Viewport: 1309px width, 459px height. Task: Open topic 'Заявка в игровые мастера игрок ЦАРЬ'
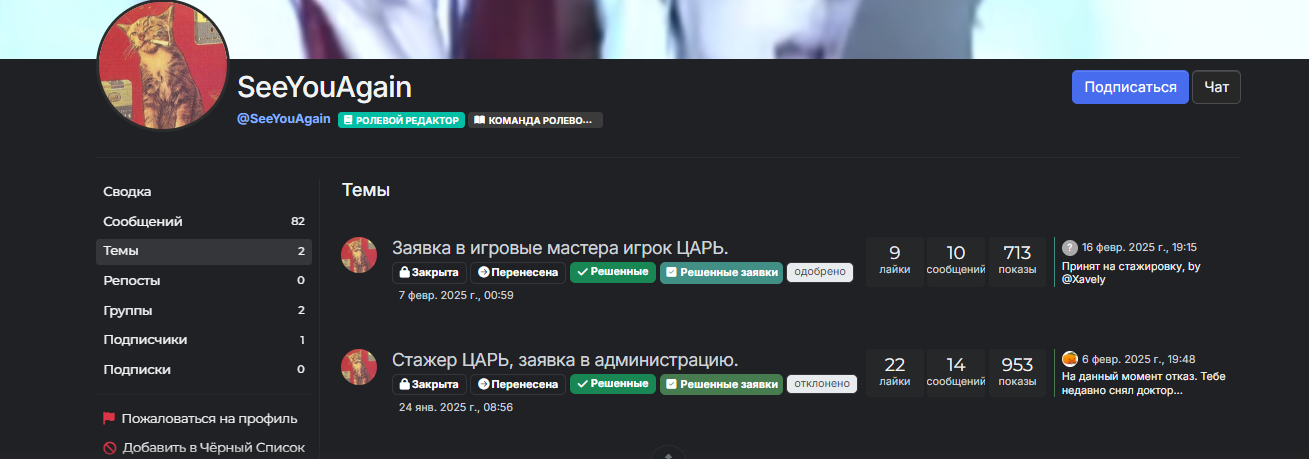coord(560,248)
